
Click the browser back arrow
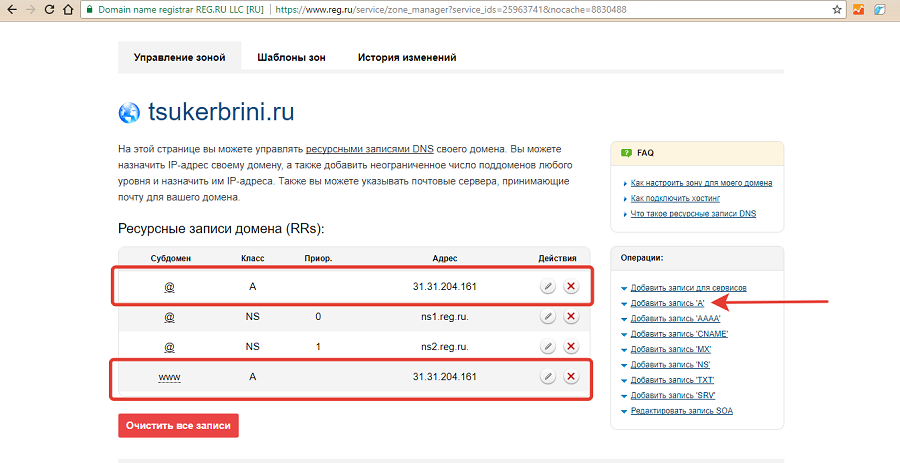[10, 9]
